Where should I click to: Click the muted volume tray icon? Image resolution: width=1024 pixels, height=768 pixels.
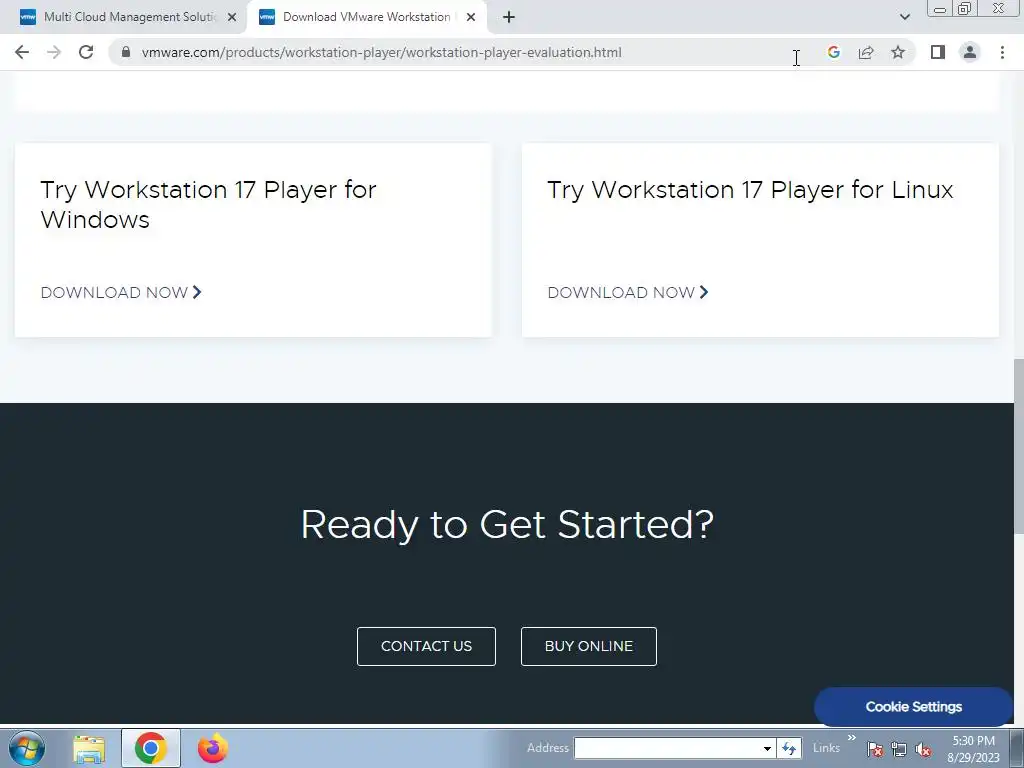(923, 750)
